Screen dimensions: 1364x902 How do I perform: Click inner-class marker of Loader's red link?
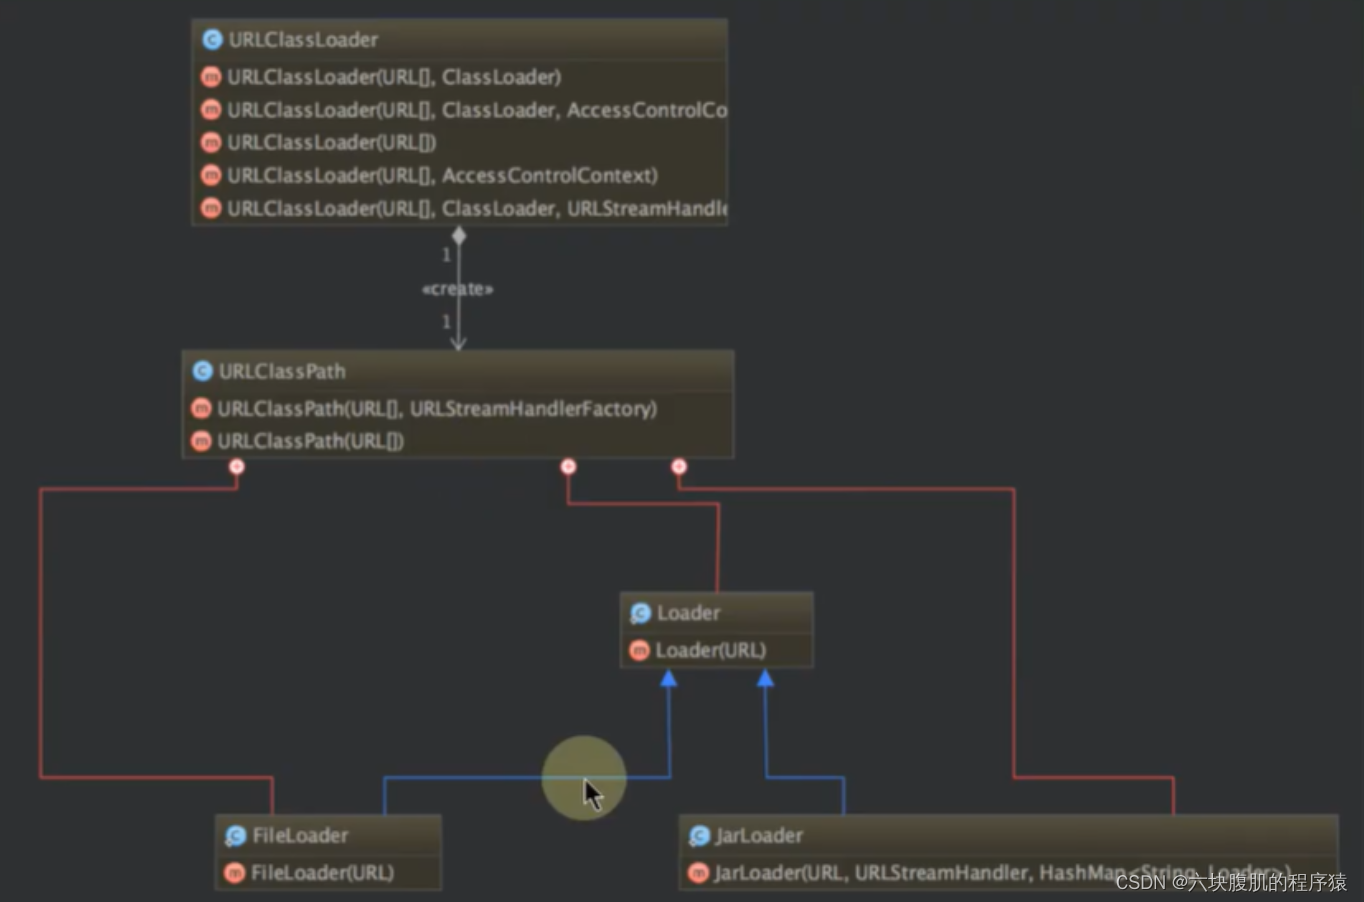[x=568, y=467]
